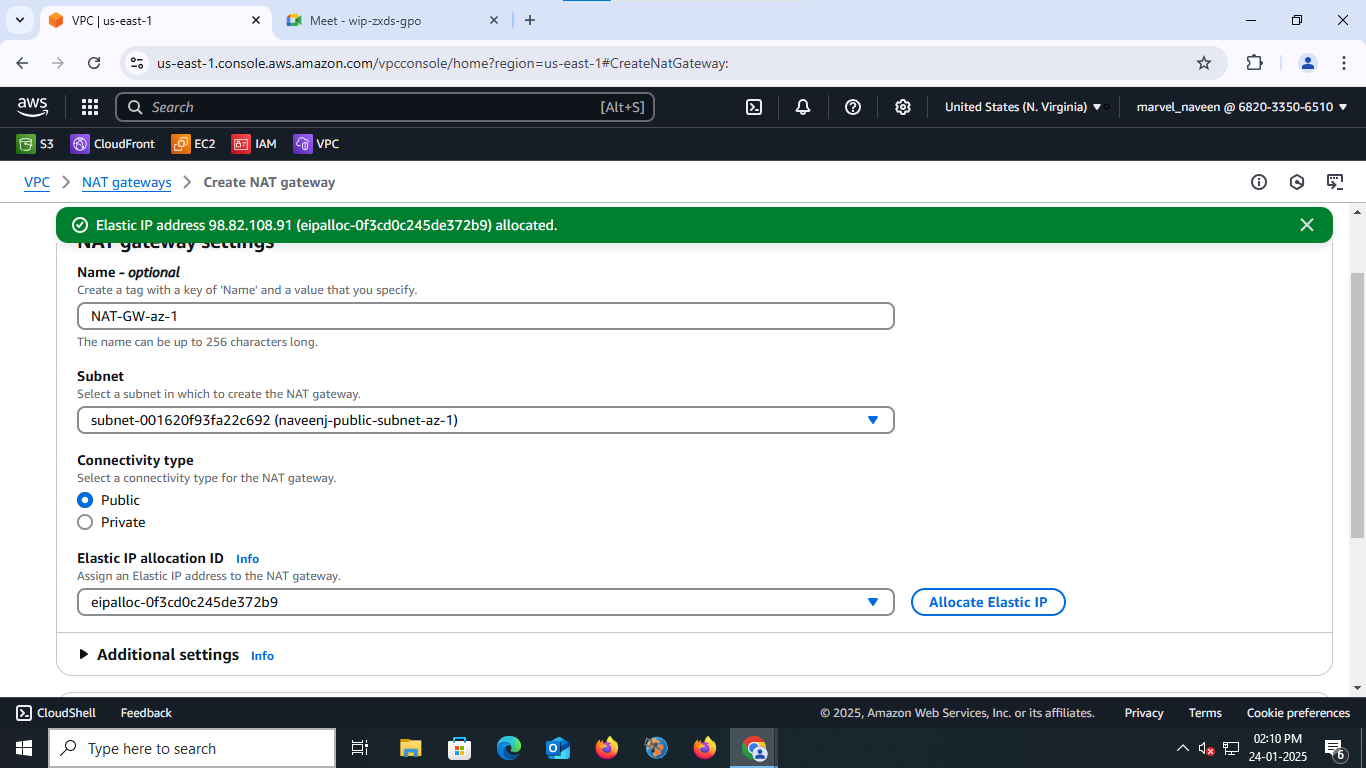1366x768 pixels.
Task: Open the taskbar clock showing 02:10 PM
Action: point(1277,748)
